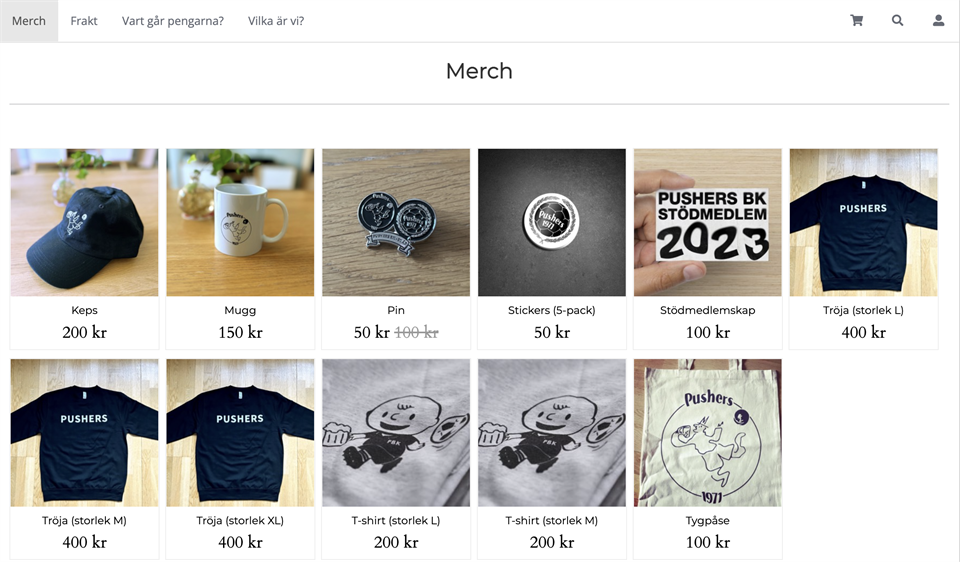View the Tygpåse tote bag image
Image resolution: width=960 pixels, height=562 pixels.
tap(708, 432)
